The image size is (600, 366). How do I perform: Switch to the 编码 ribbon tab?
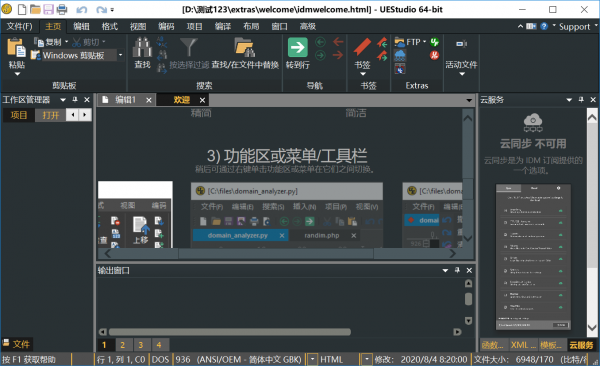(x=166, y=26)
